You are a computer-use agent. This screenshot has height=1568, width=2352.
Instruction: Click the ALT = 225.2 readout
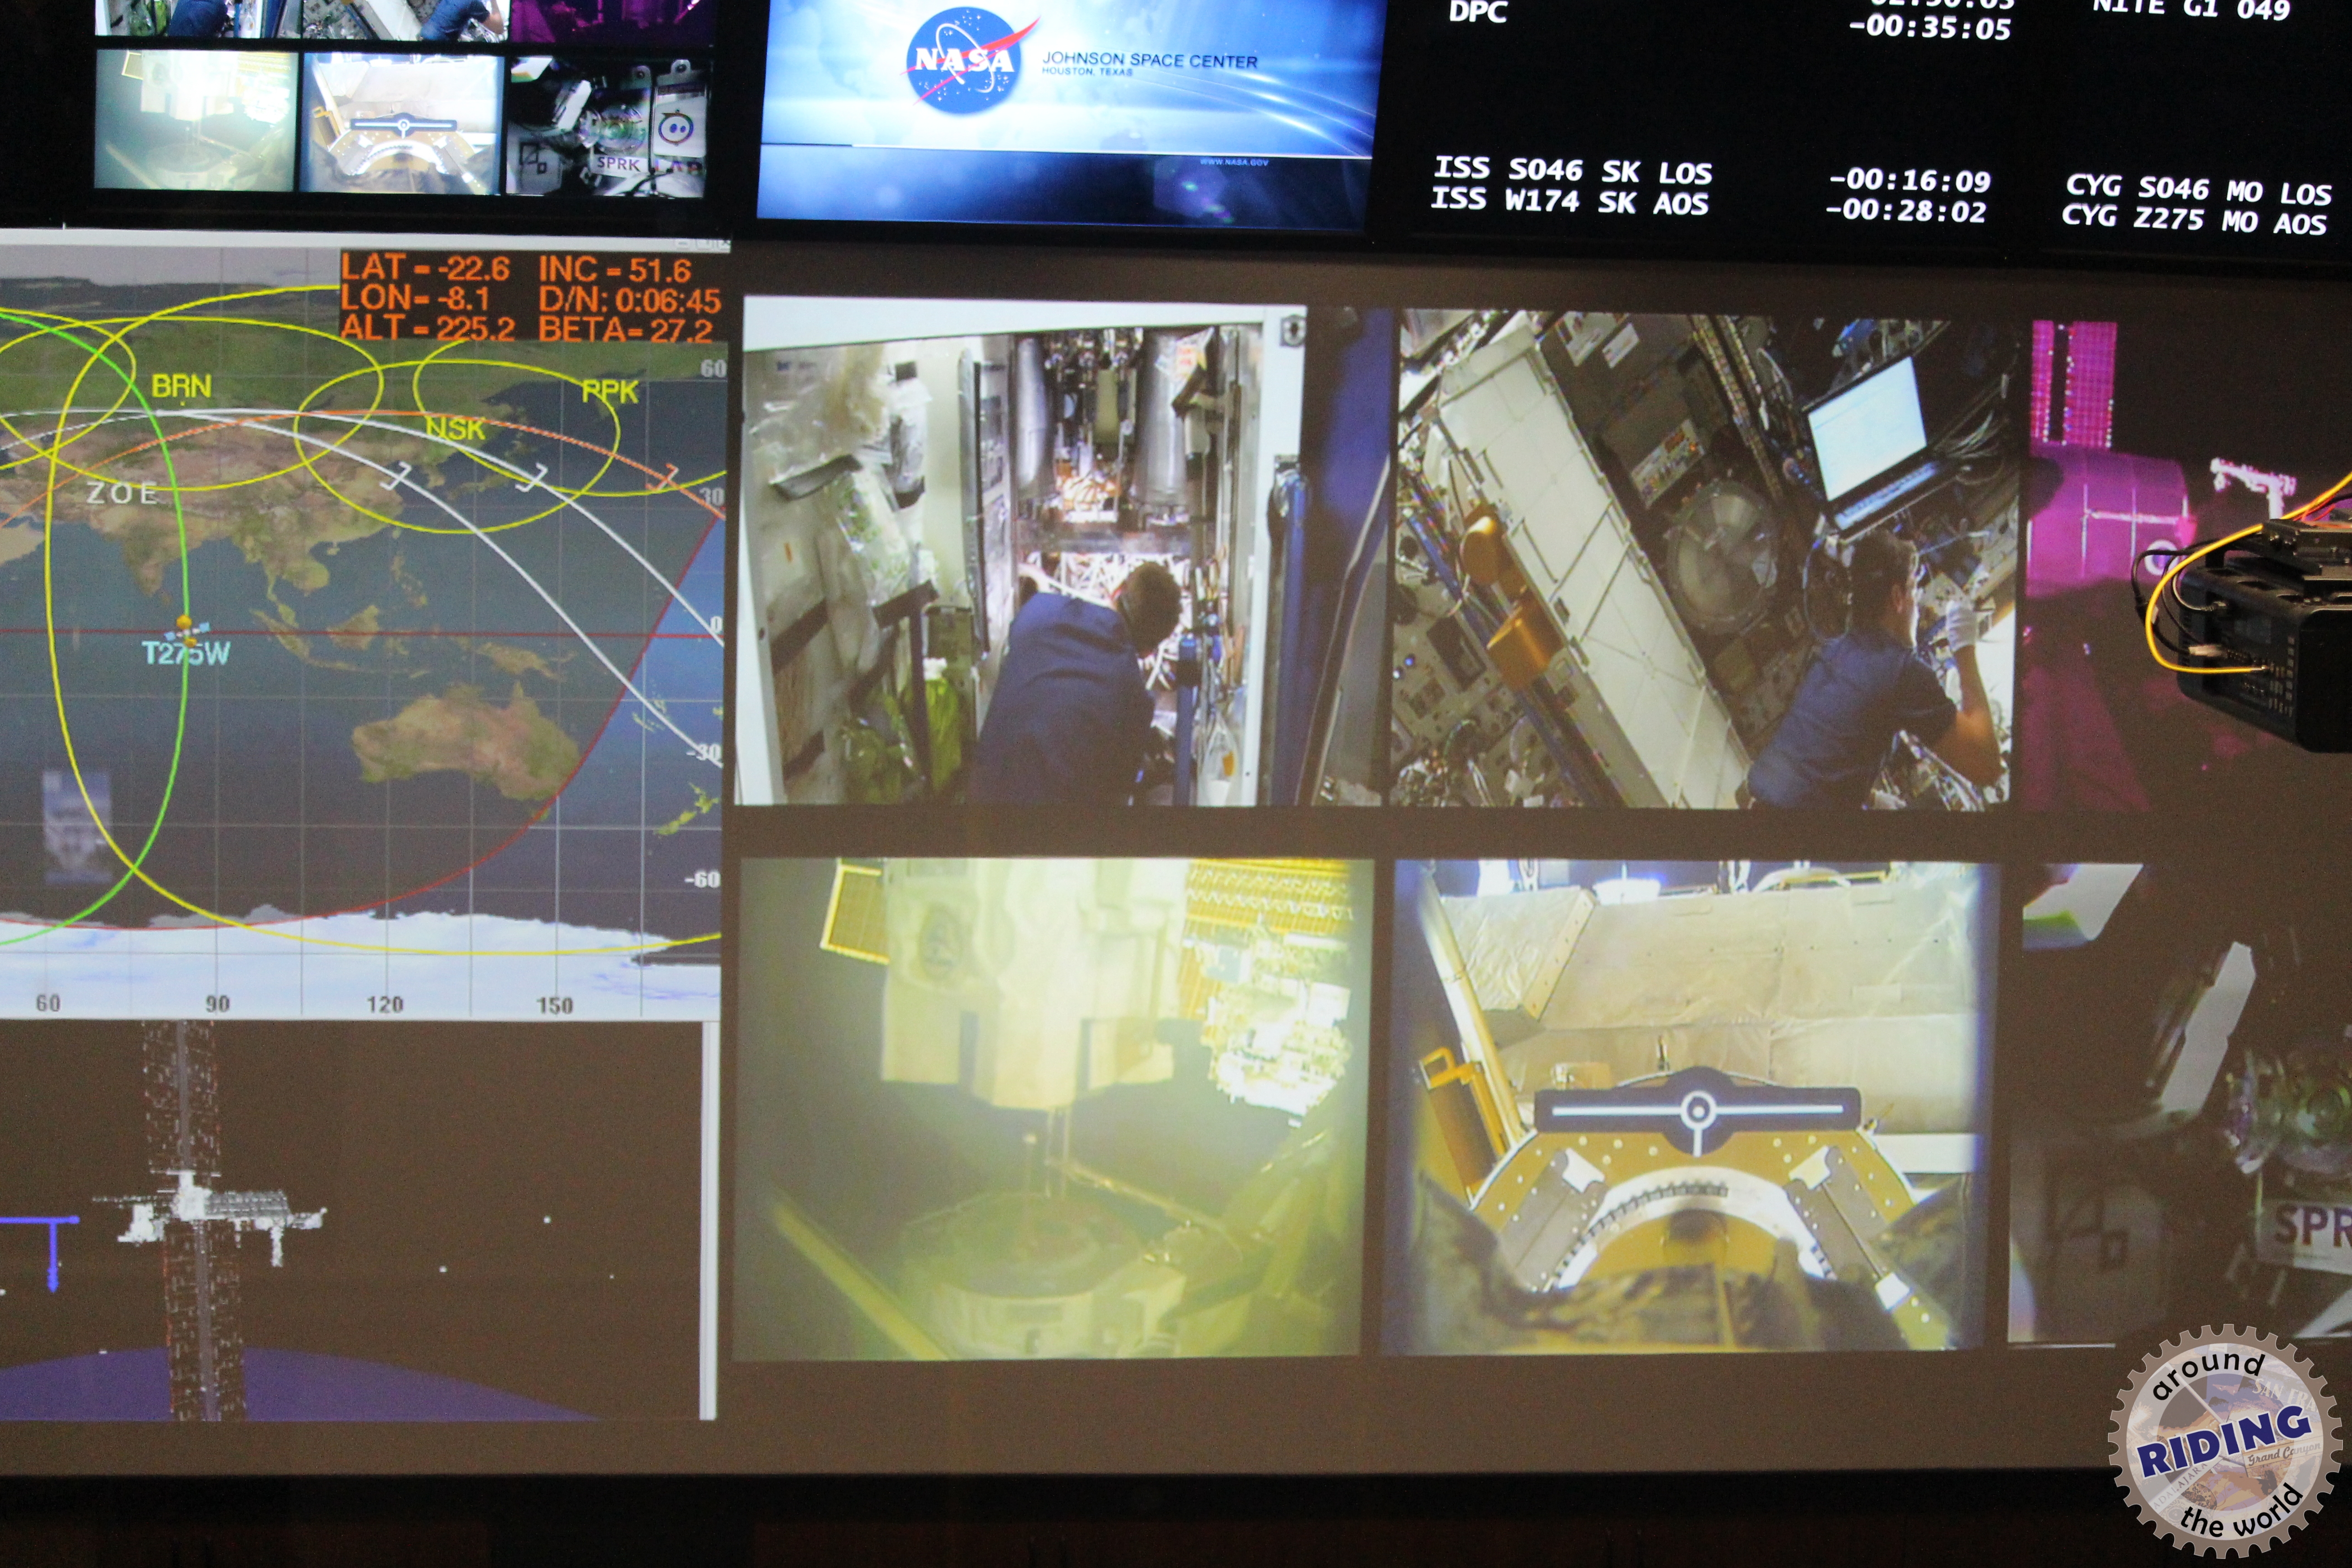point(428,327)
